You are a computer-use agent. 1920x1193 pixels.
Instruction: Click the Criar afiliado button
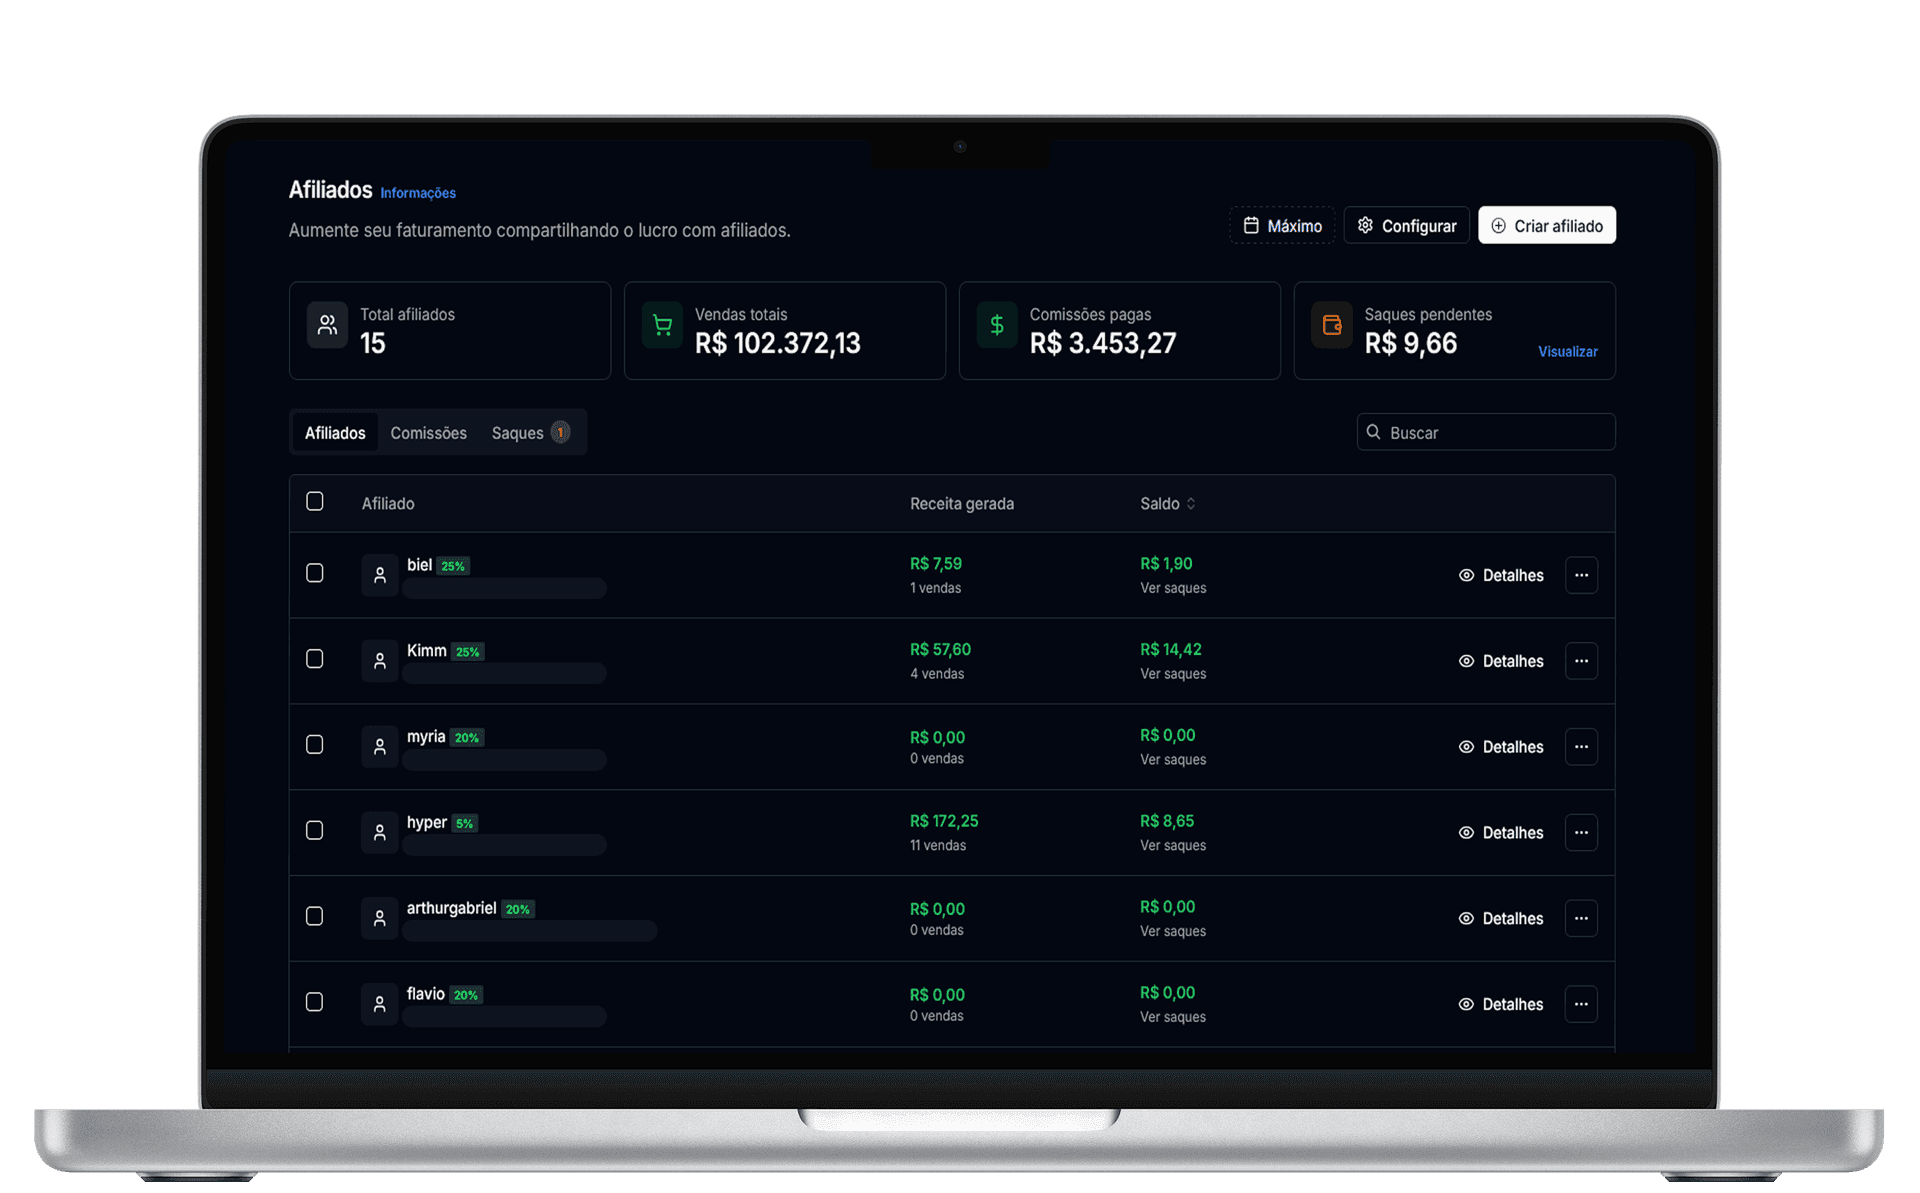[x=1547, y=226]
